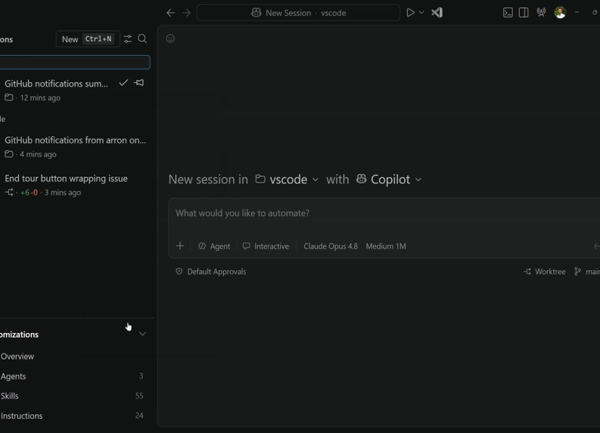Viewport: 600px width, 433px height.
Task: Open End tour button wrapping issue session
Action: tap(75, 185)
